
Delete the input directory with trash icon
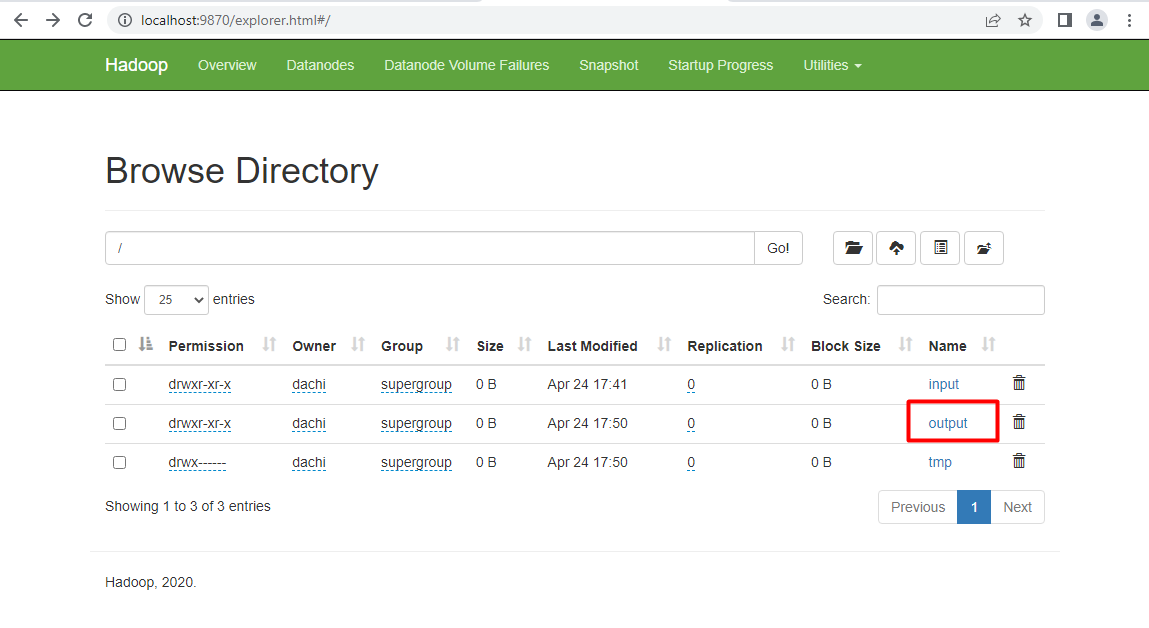click(1019, 383)
